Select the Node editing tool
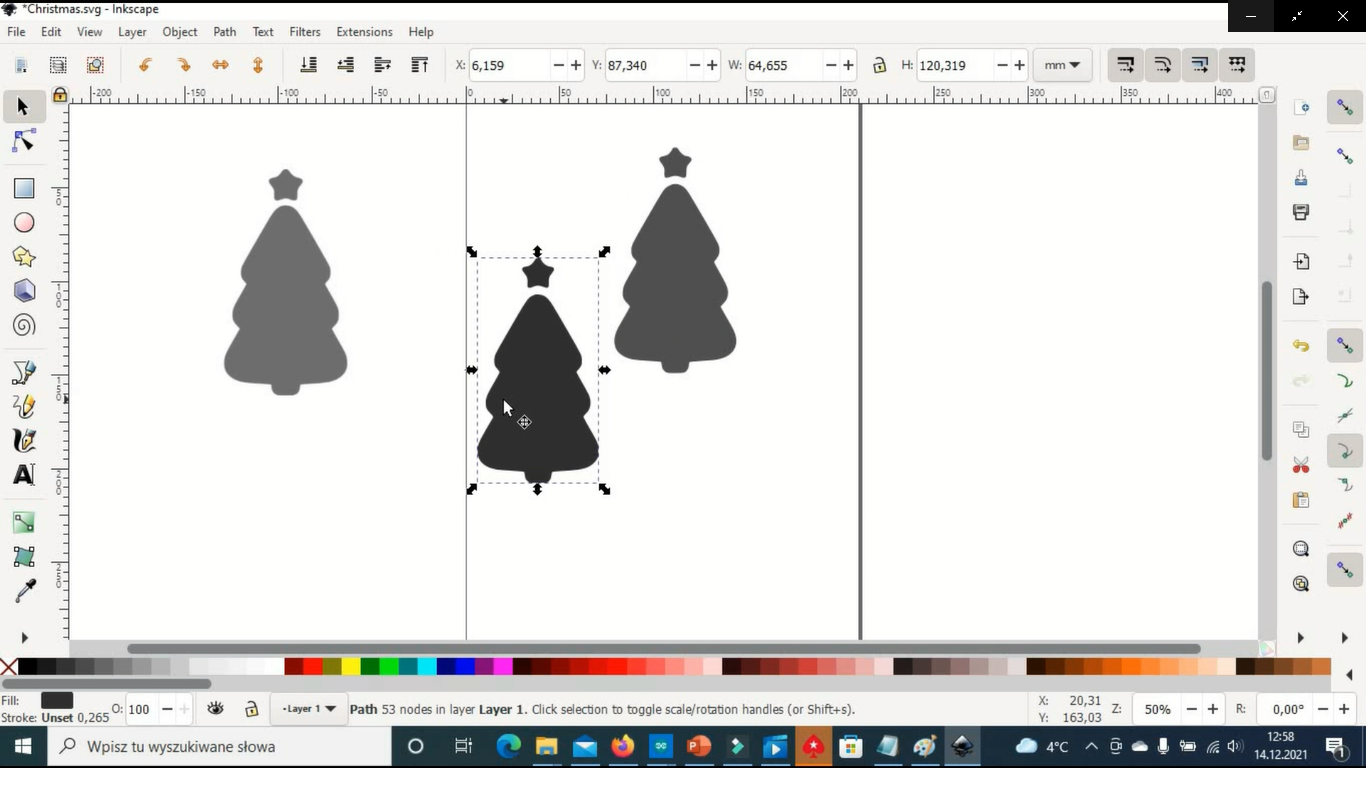This screenshot has height=799, width=1366. [x=23, y=142]
